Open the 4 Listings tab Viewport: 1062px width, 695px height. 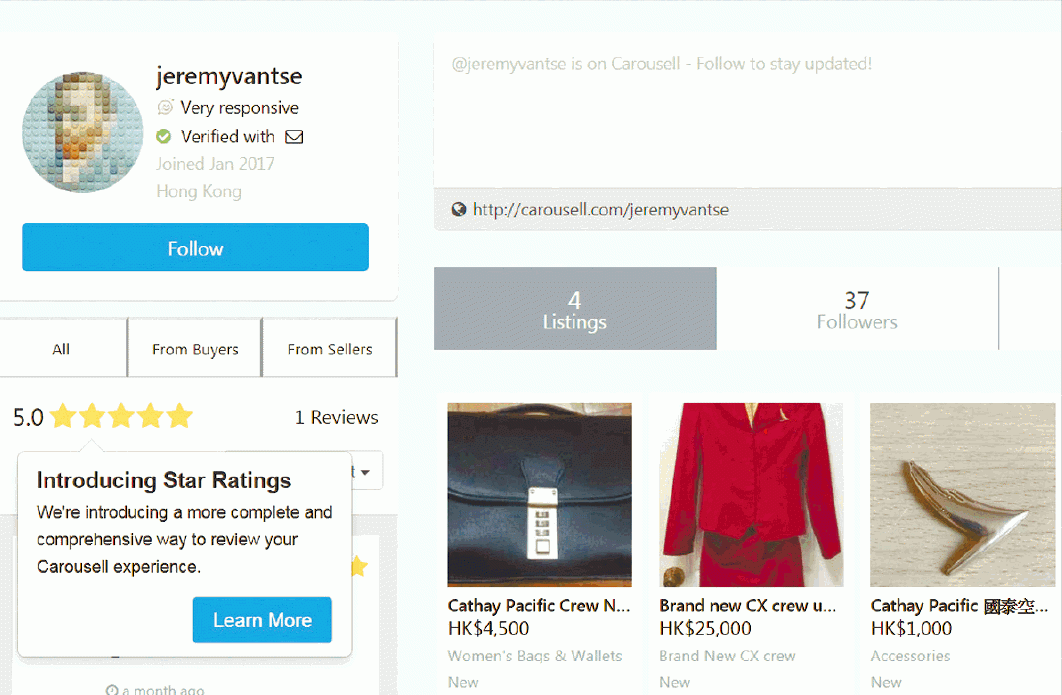click(575, 309)
